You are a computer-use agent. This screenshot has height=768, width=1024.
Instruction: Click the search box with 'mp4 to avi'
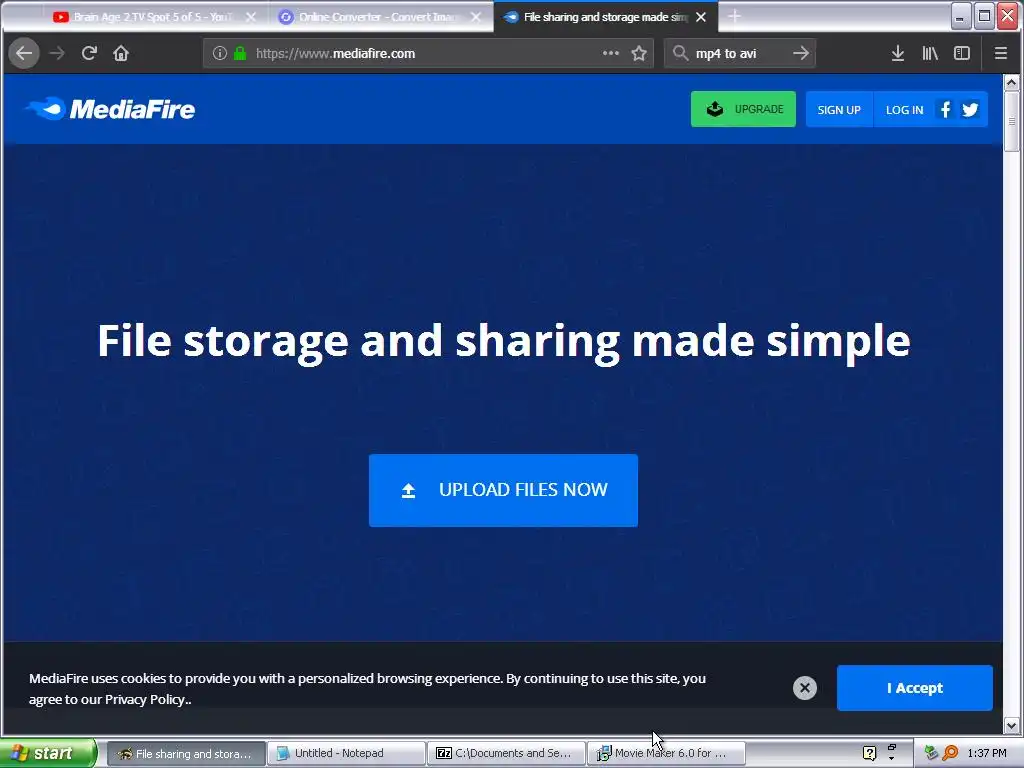click(739, 54)
